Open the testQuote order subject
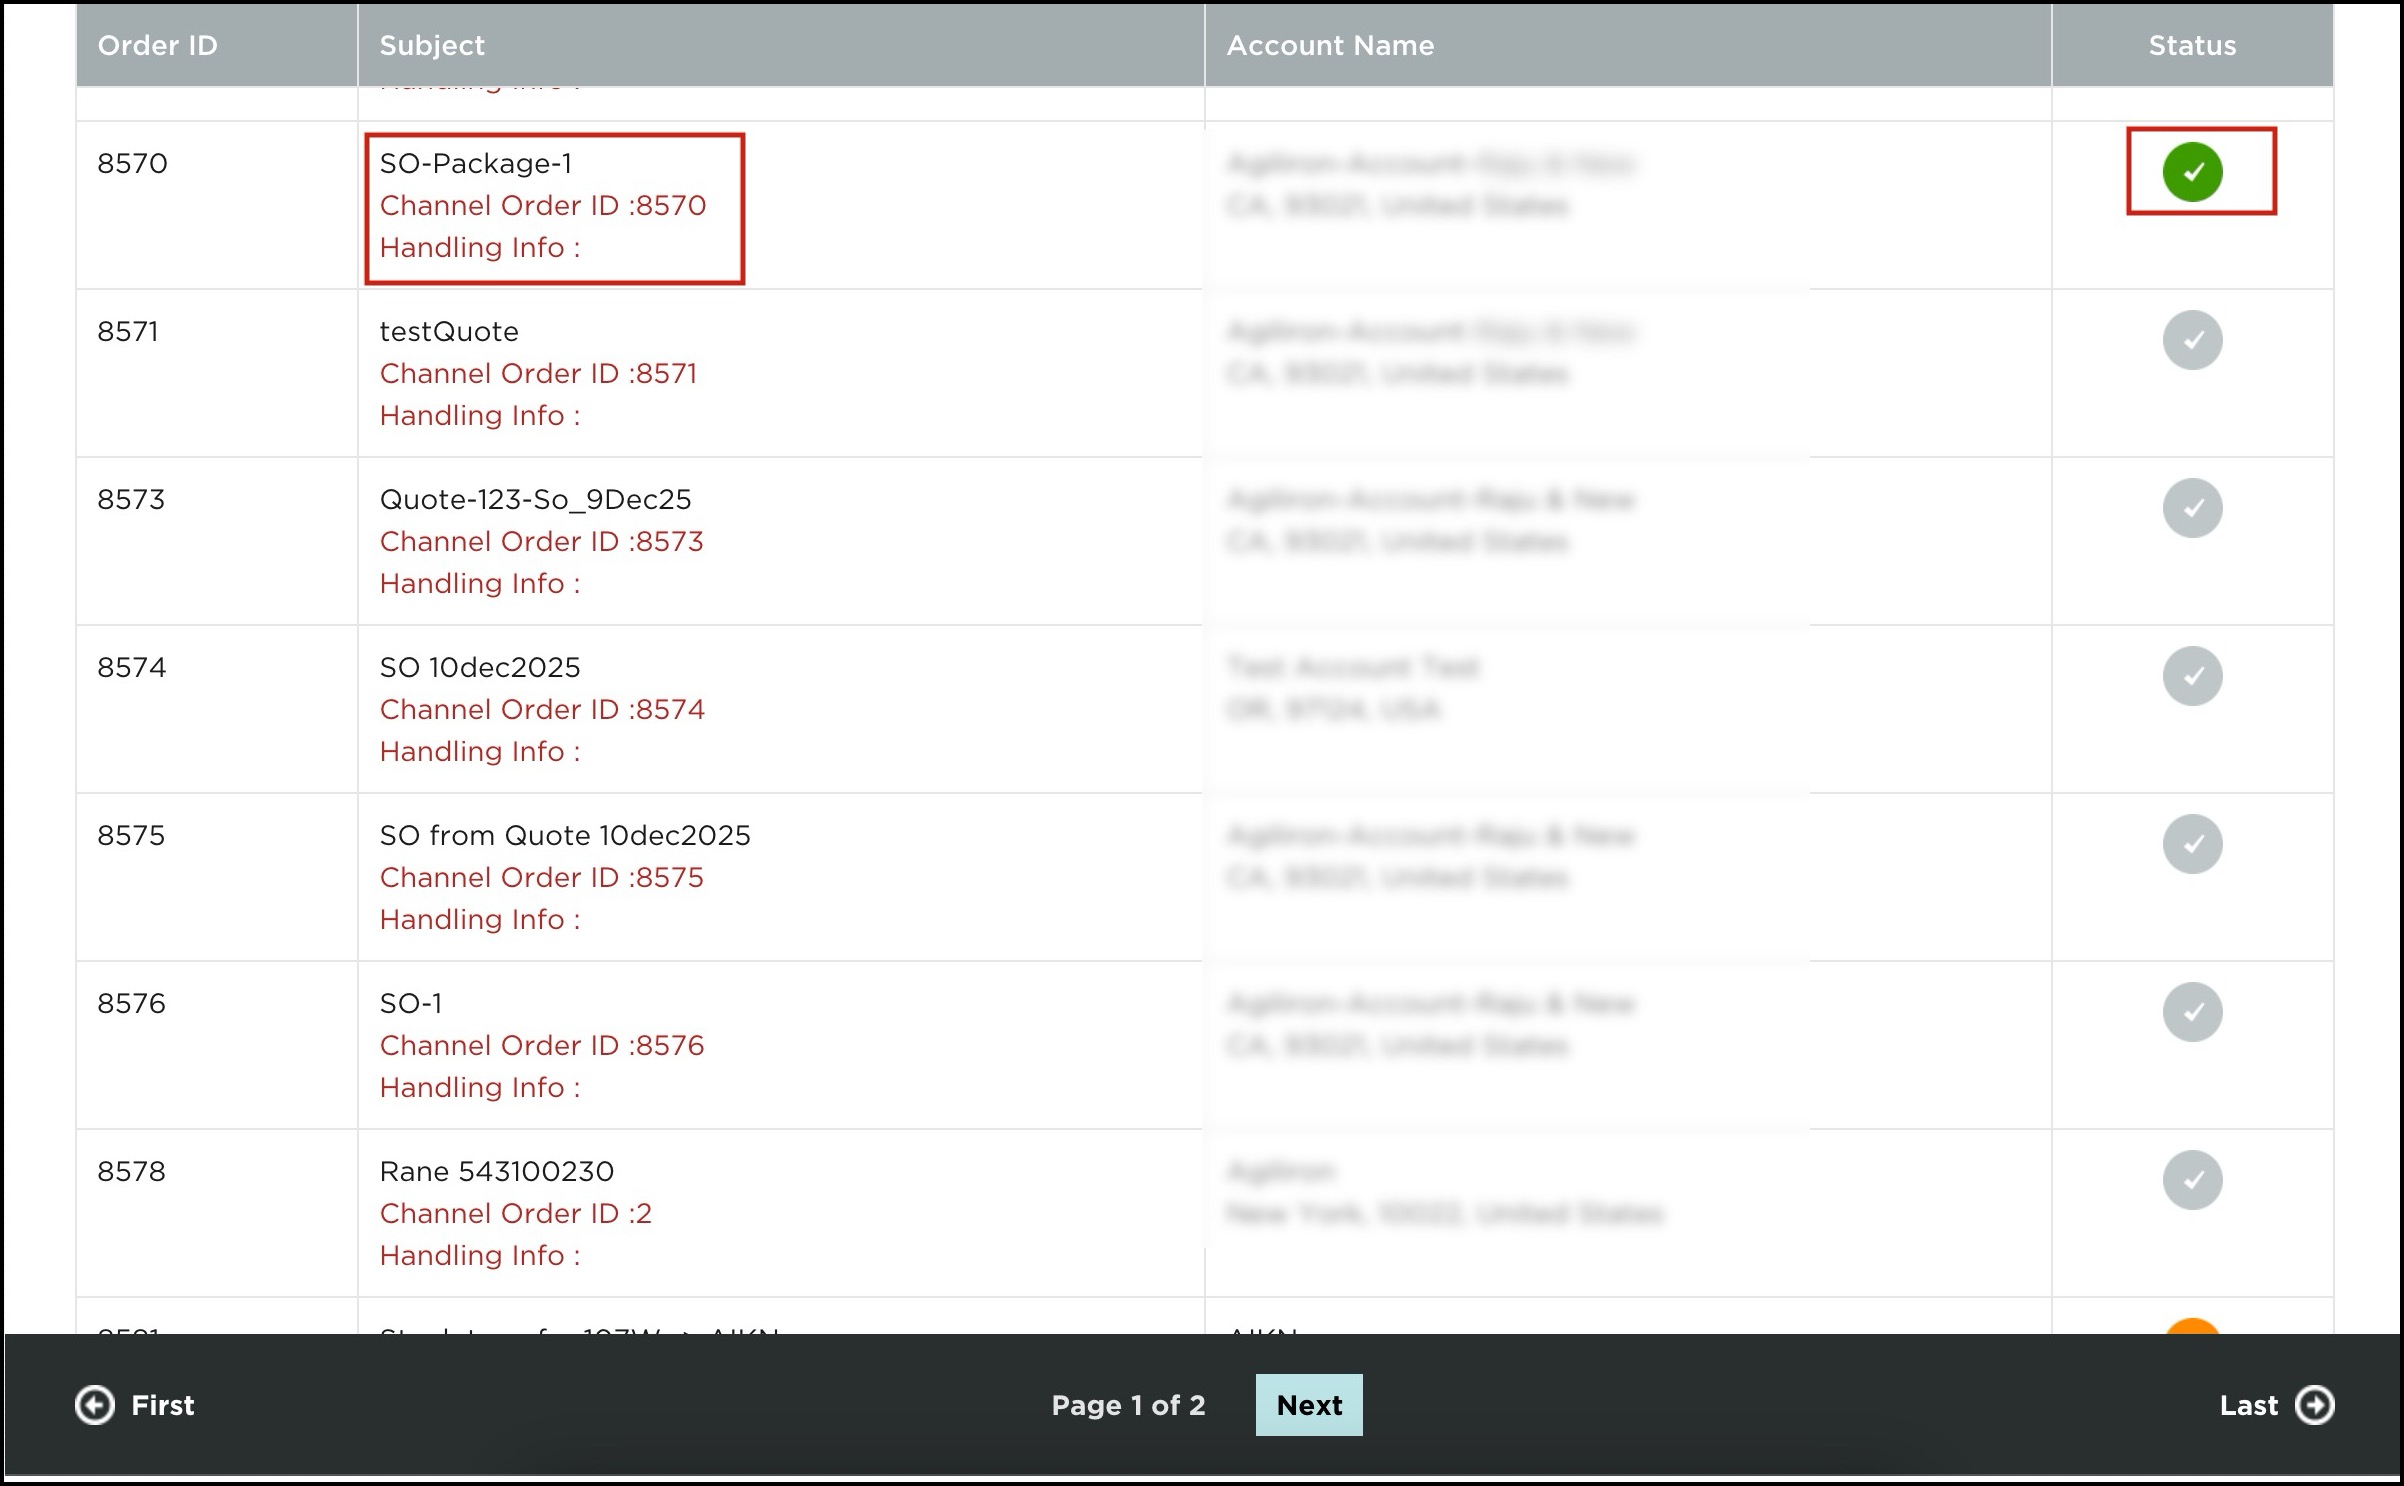The height and width of the screenshot is (1486, 2404). click(x=449, y=332)
